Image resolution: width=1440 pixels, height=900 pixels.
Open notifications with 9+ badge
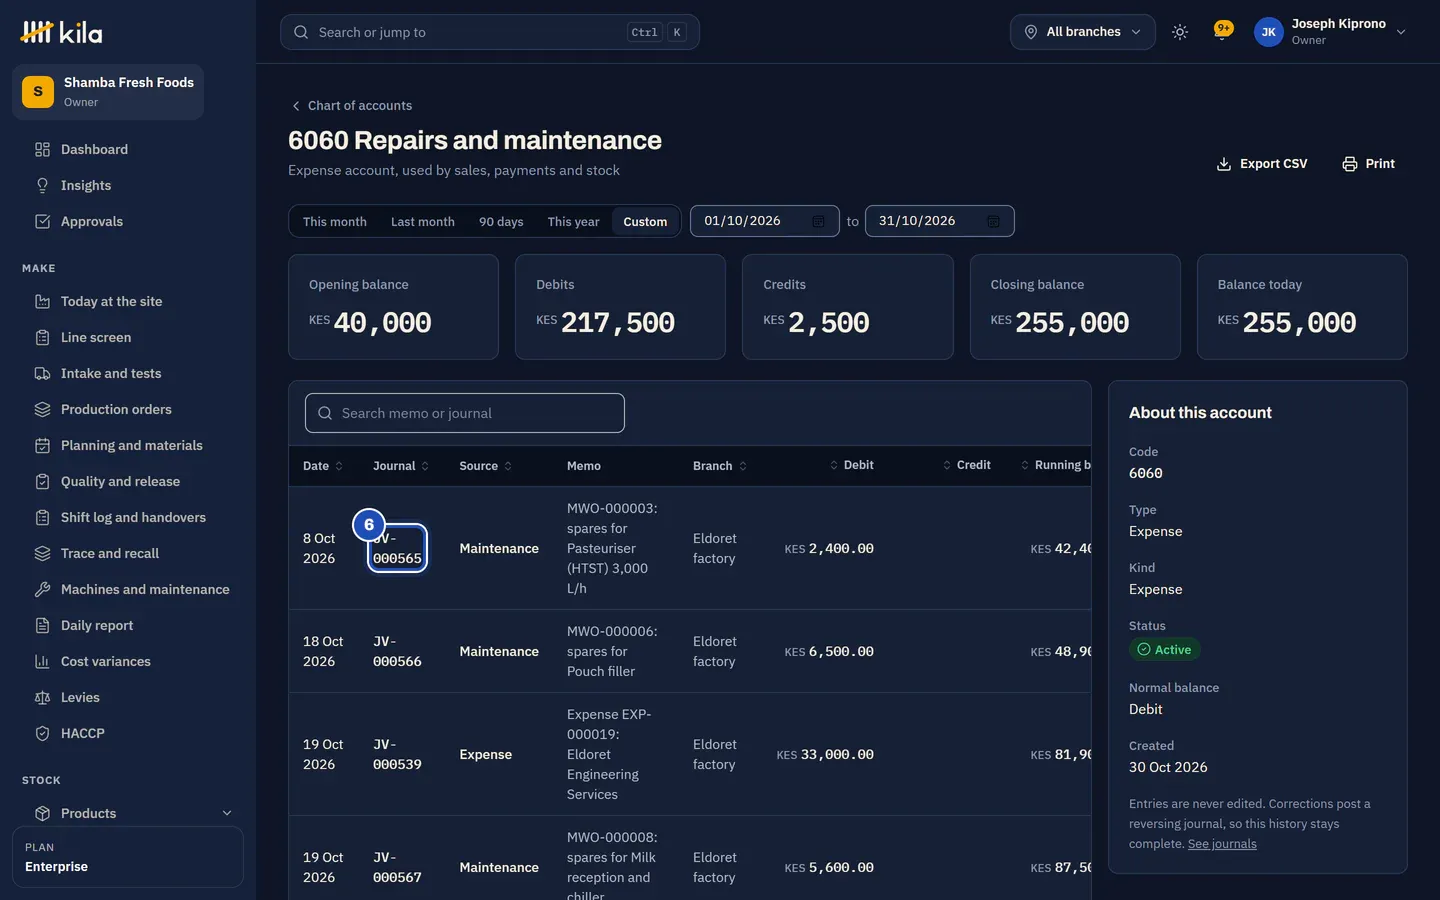(x=1222, y=31)
